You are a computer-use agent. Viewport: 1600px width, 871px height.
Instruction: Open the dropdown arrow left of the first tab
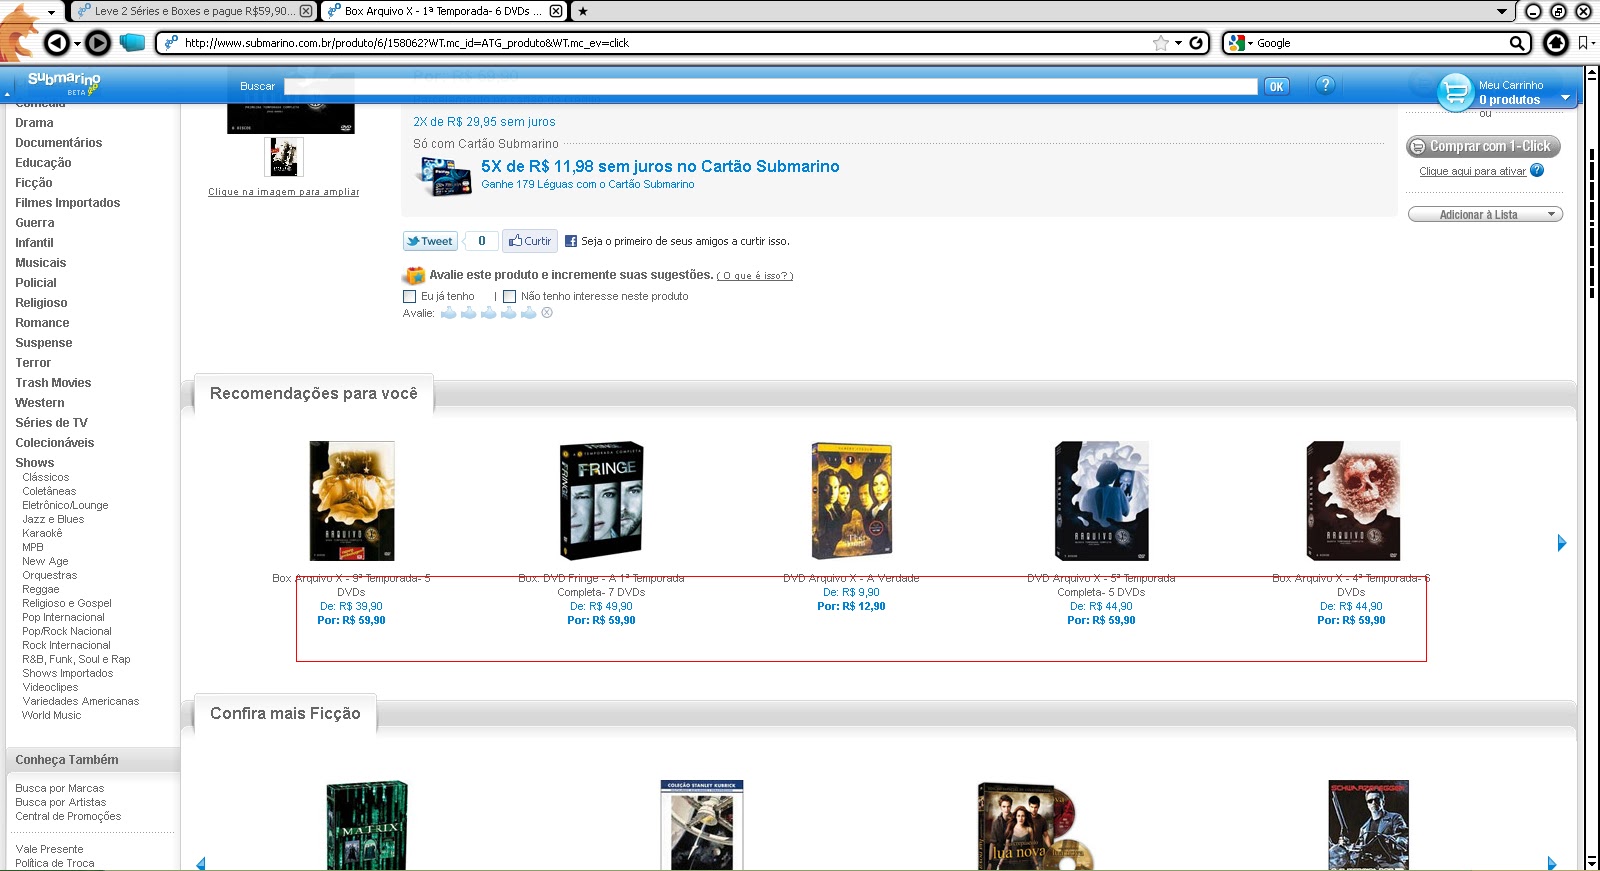point(52,12)
